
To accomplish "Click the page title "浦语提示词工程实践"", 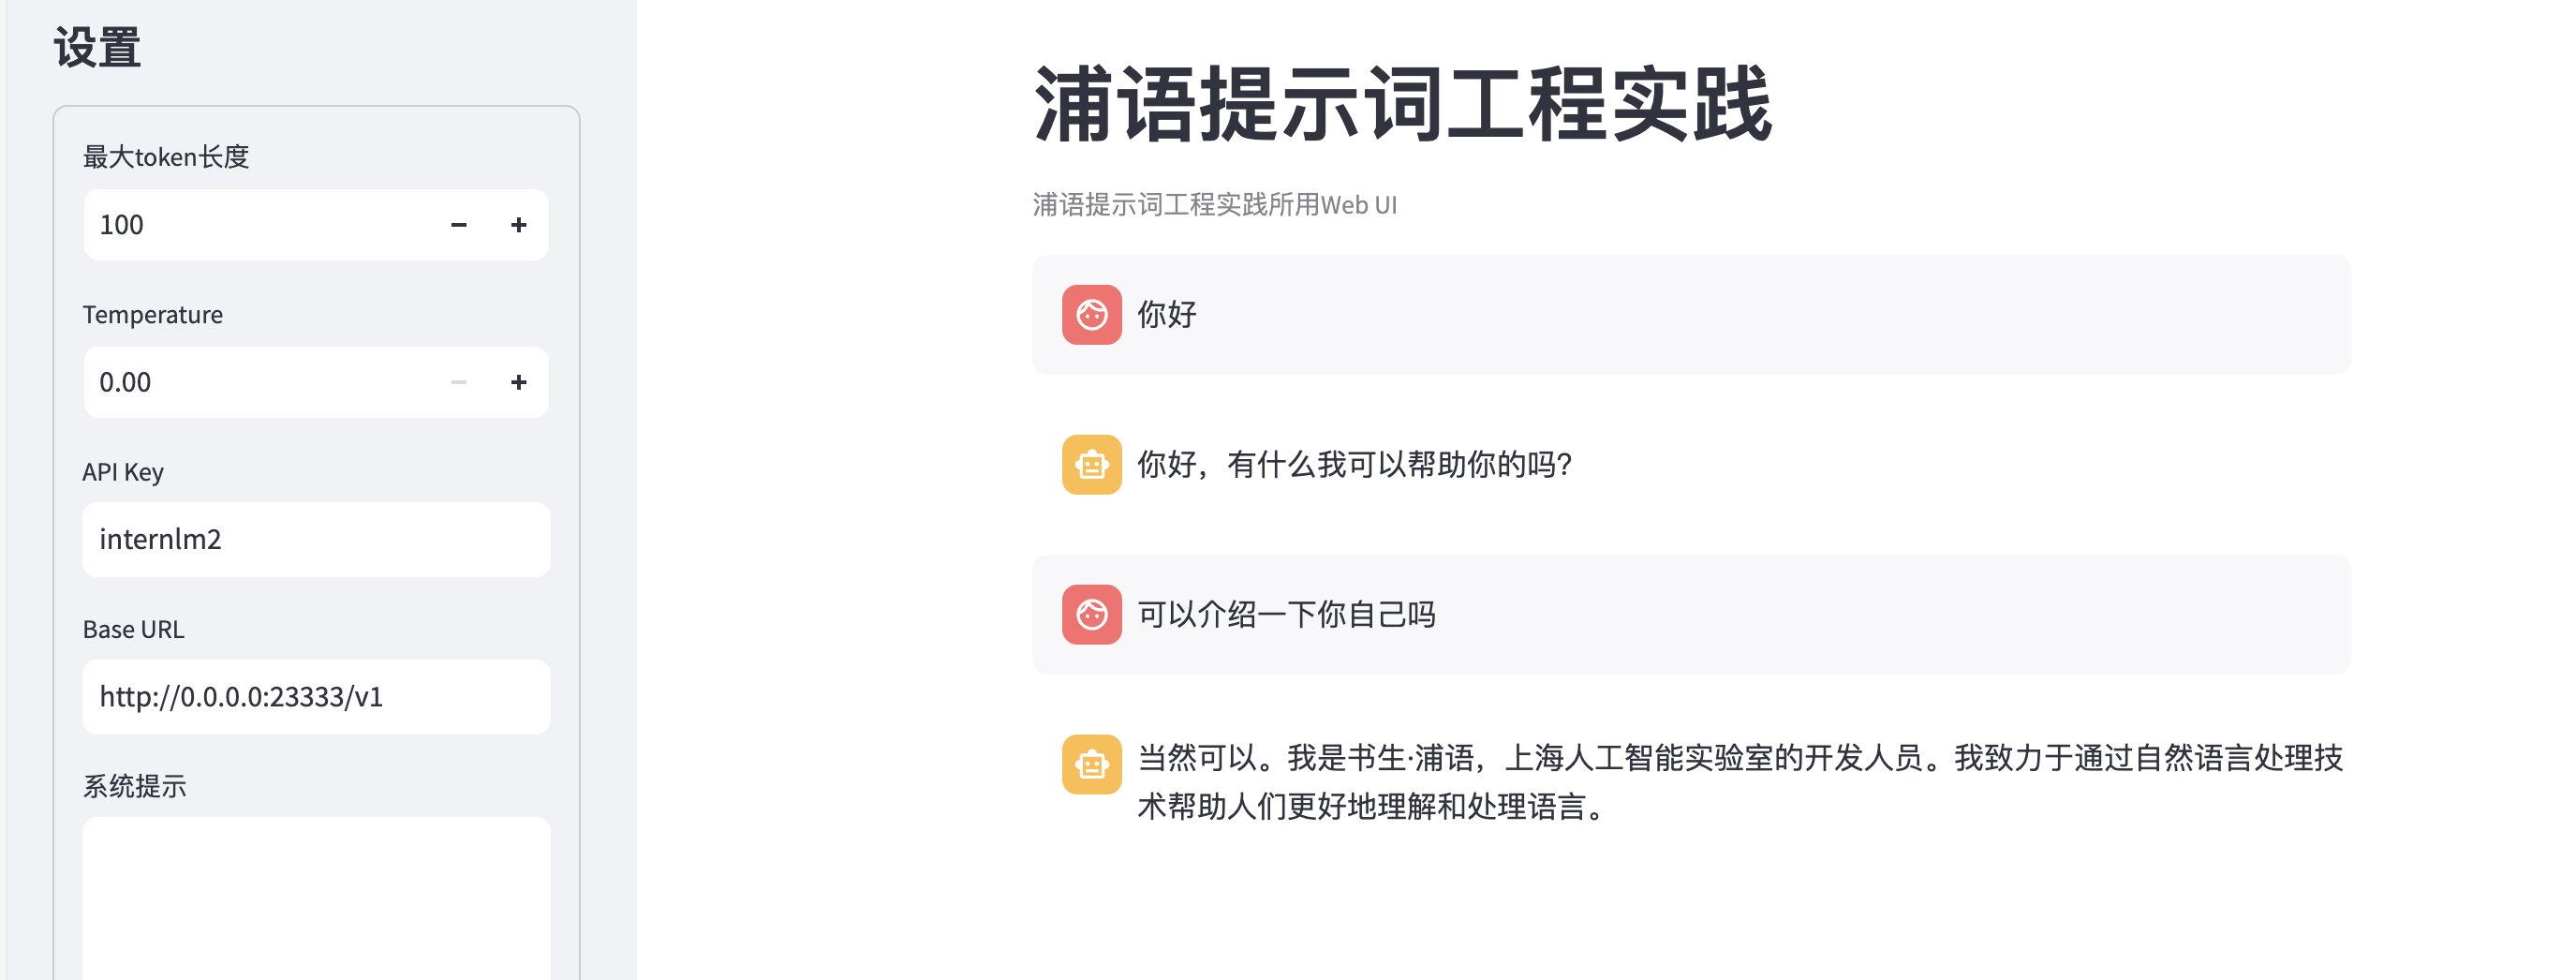I will [1402, 105].
